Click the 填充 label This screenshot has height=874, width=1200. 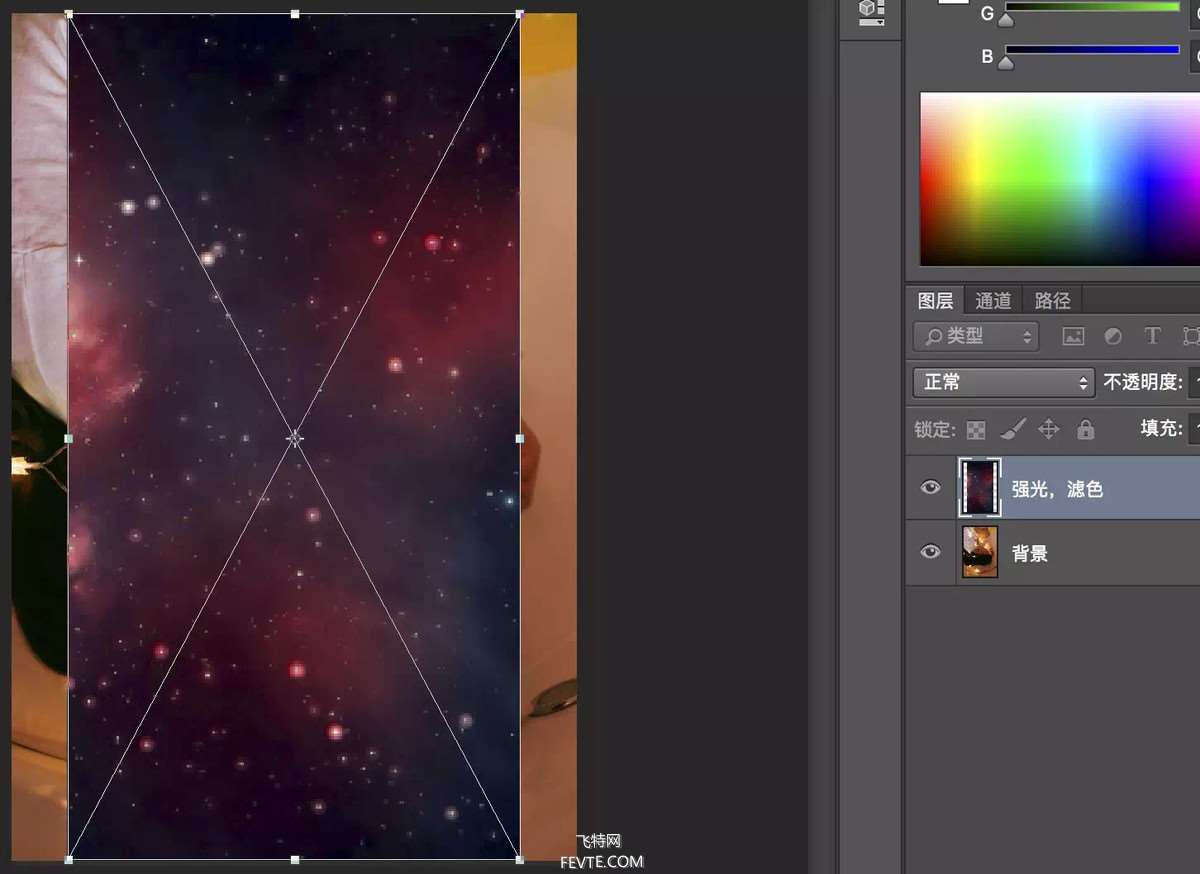pos(1162,428)
